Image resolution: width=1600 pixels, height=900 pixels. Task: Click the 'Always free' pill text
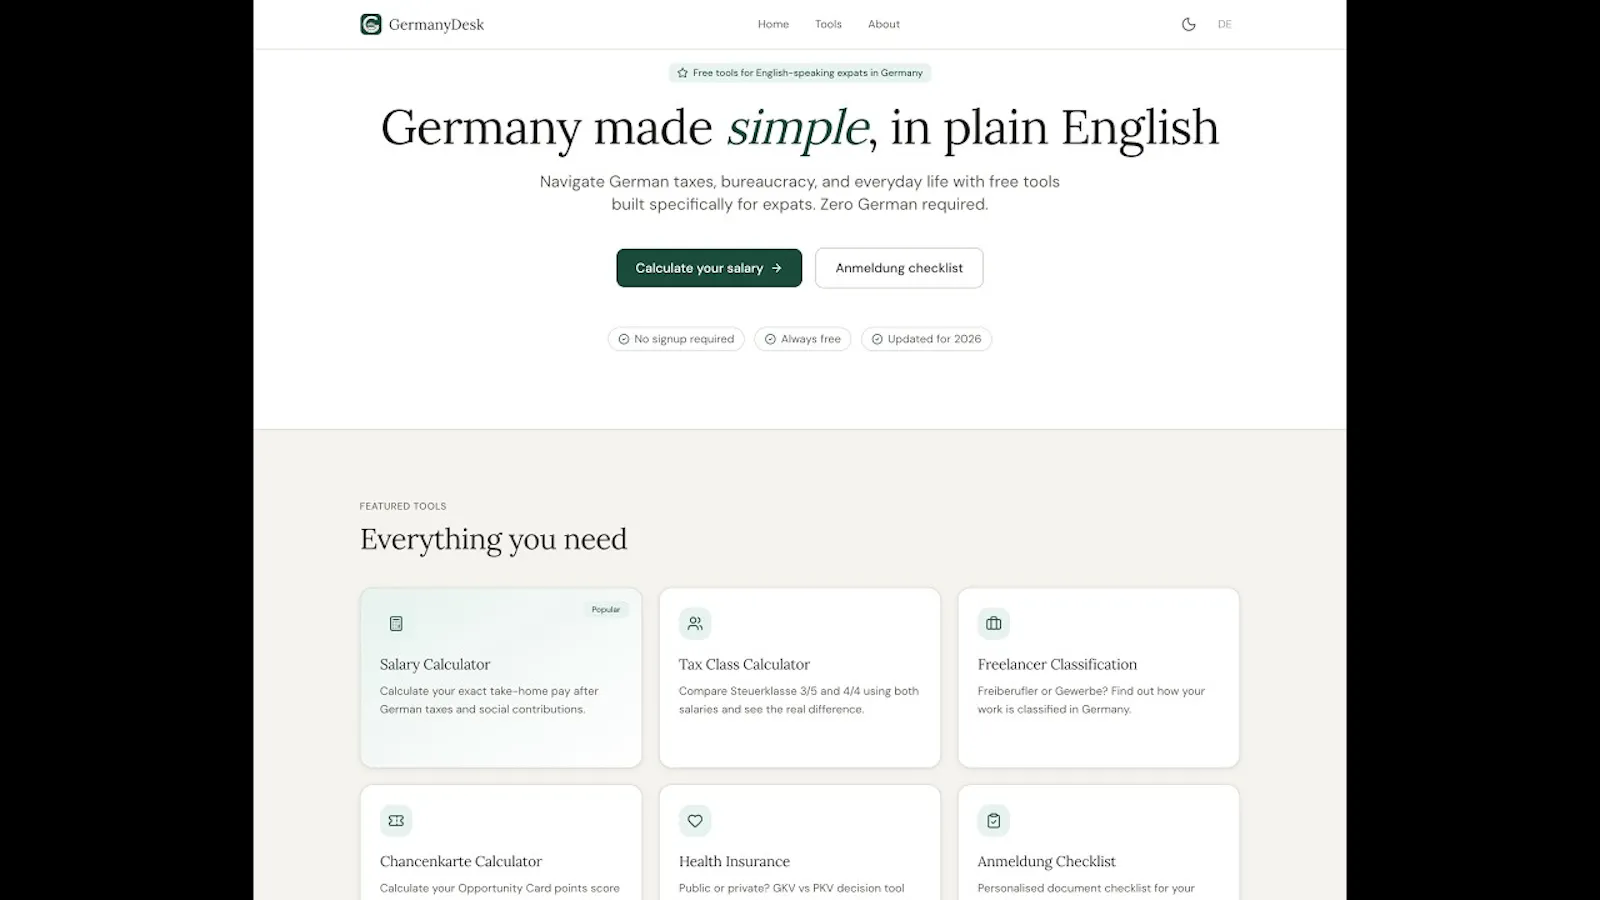(x=811, y=339)
